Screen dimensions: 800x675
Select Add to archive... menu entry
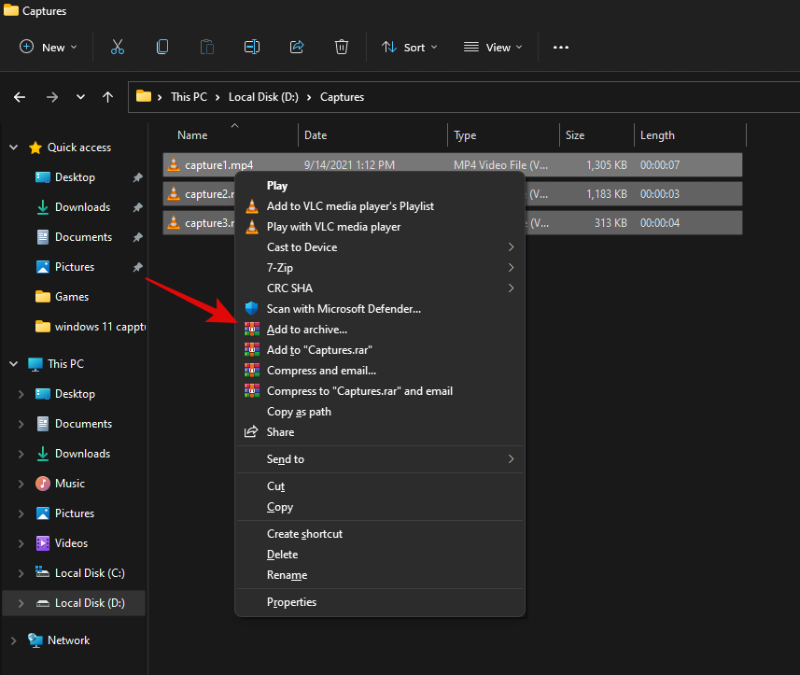307,330
